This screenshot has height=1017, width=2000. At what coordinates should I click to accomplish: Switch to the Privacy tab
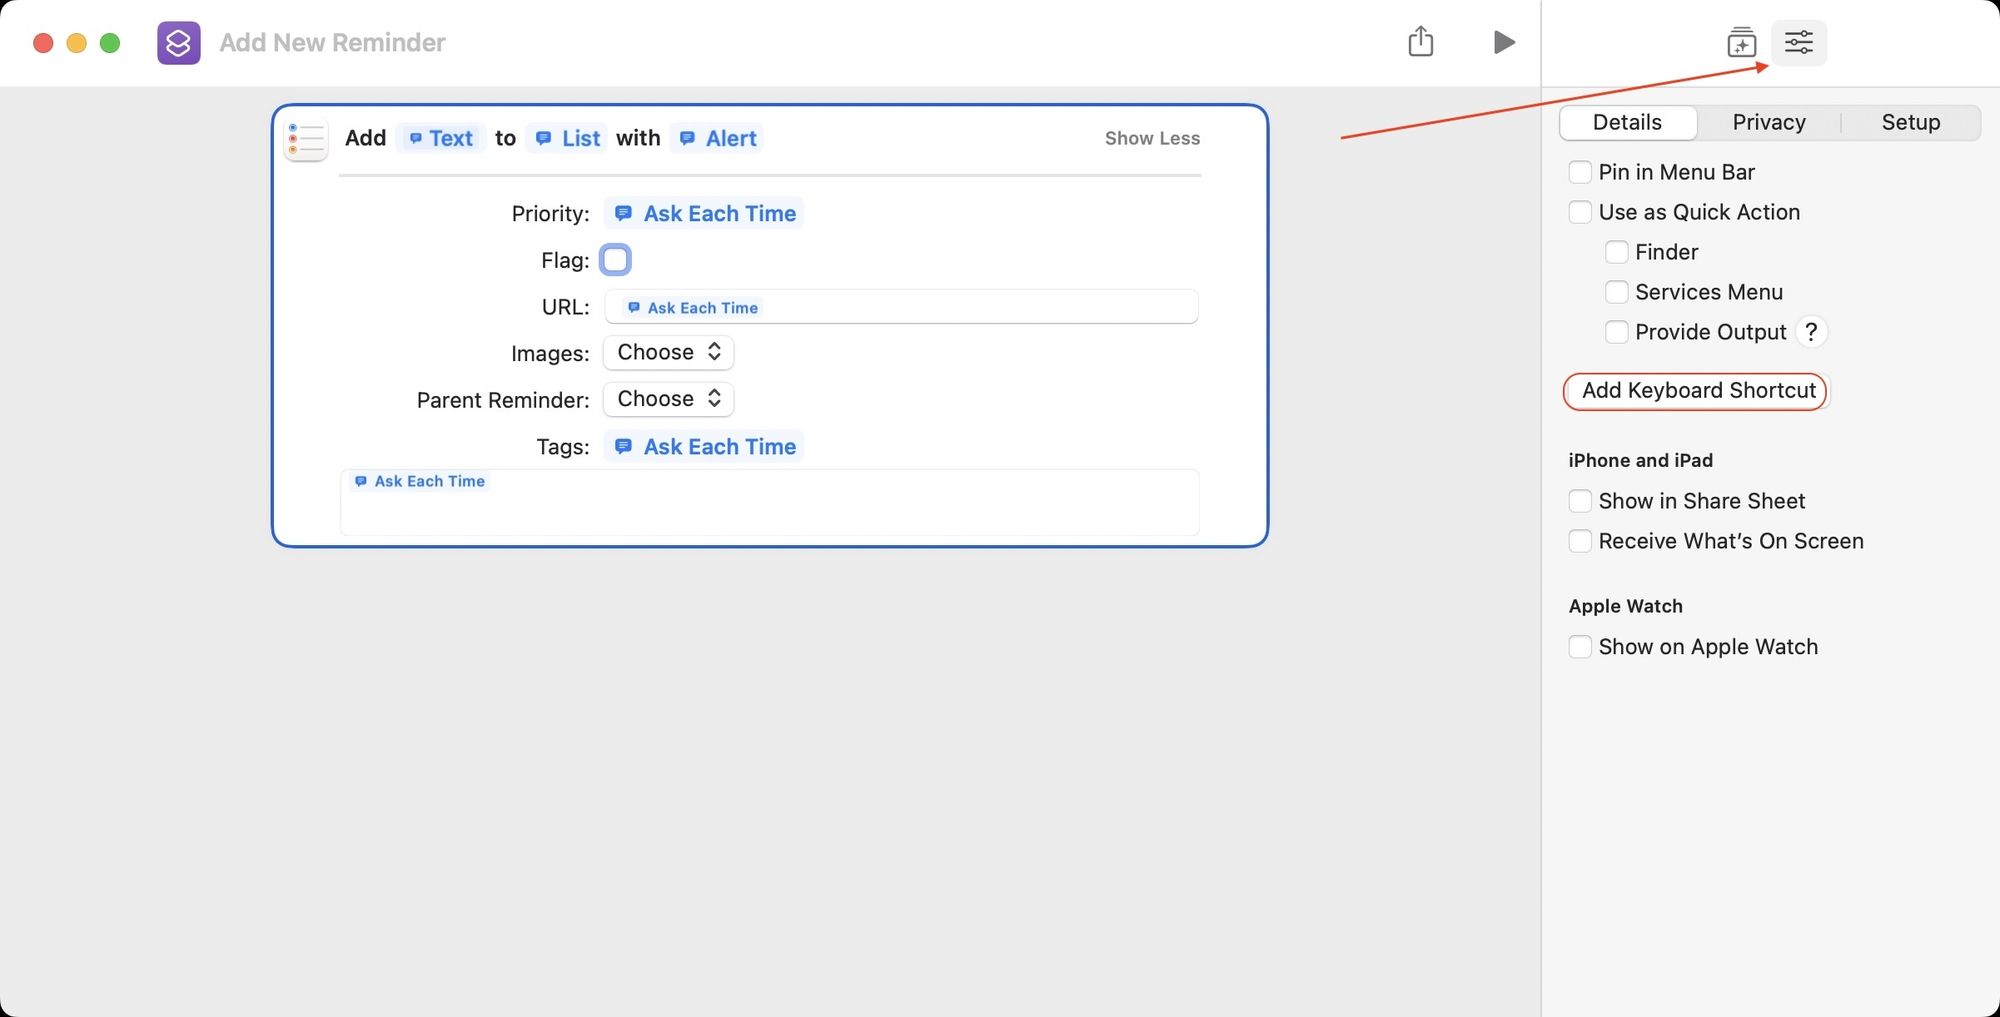pos(1768,122)
